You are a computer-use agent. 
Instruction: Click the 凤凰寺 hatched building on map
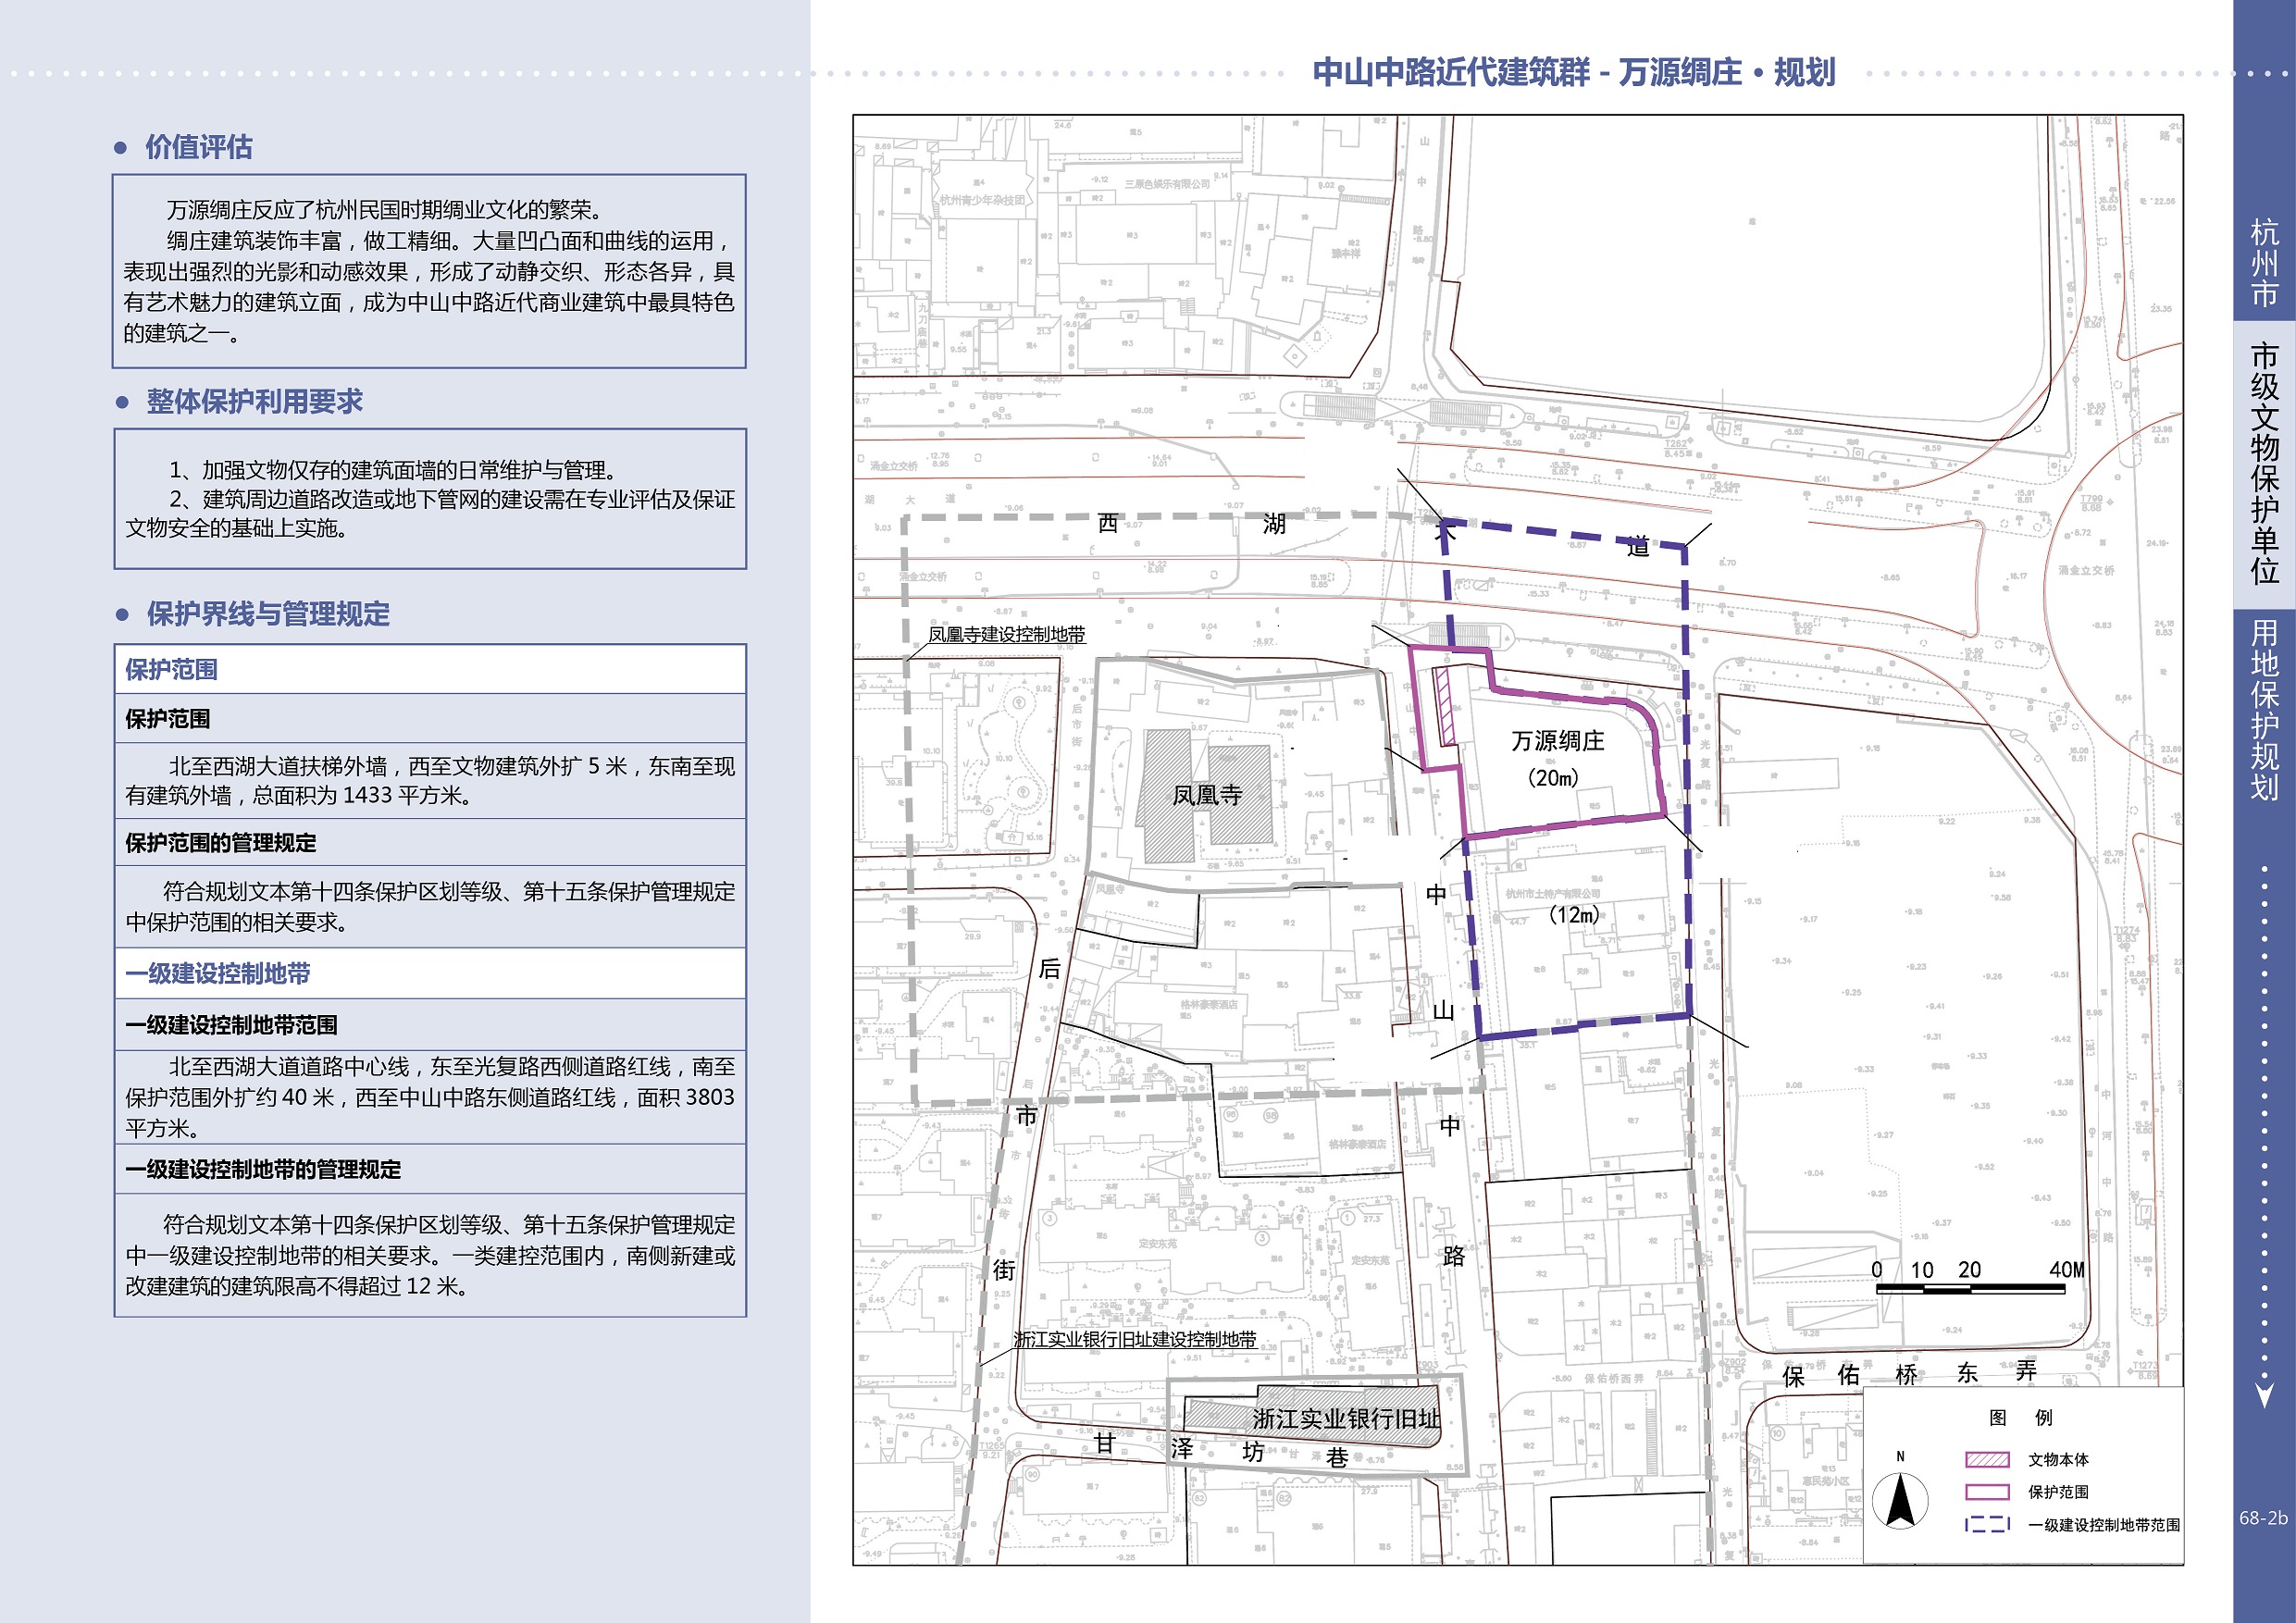coord(1206,794)
